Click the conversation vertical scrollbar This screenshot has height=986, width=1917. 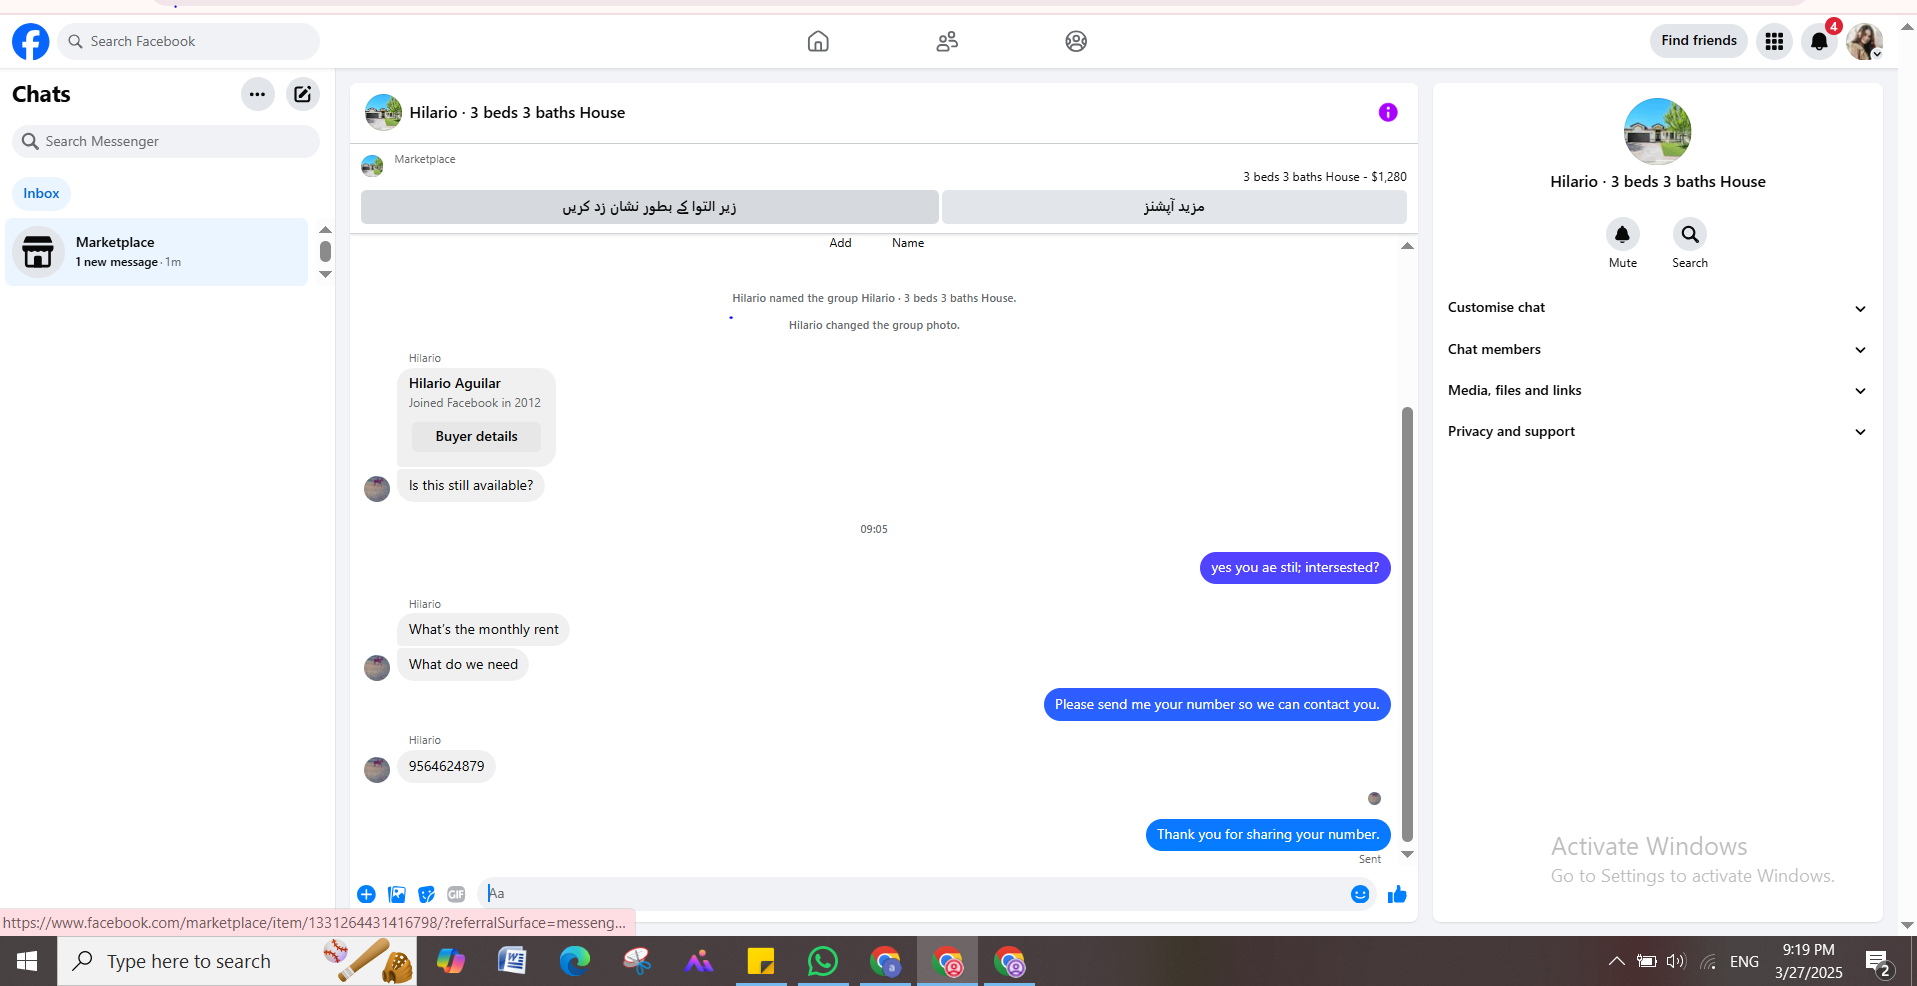pyautogui.click(x=1407, y=625)
